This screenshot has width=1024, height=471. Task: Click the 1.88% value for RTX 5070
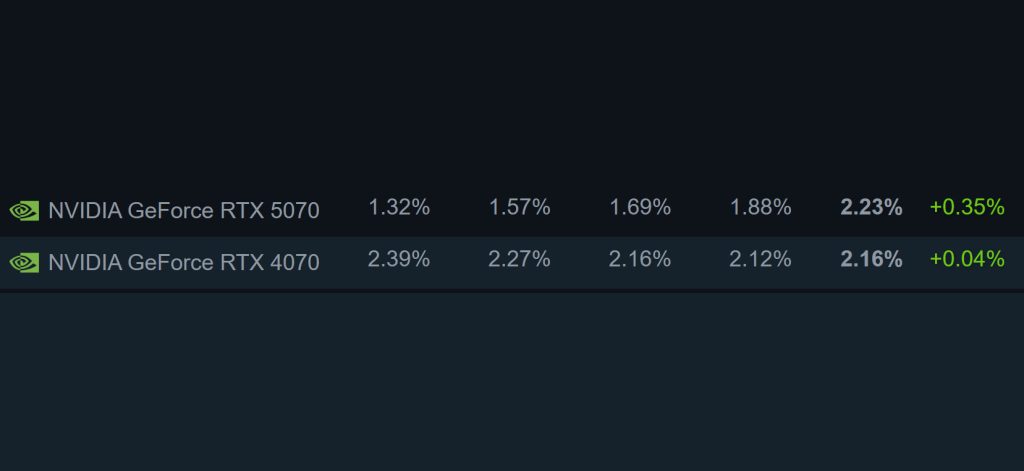(760, 208)
